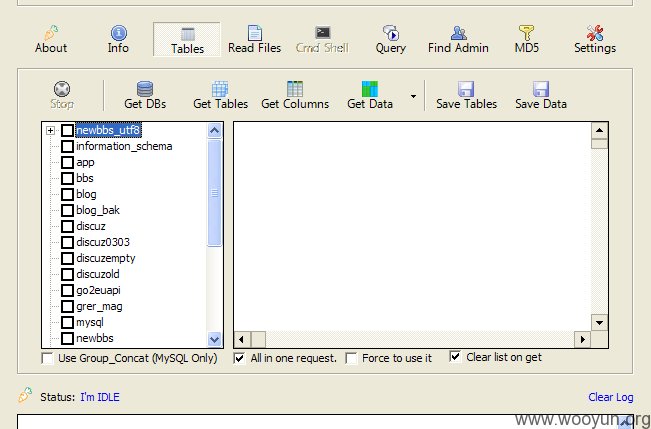The width and height of the screenshot is (651, 429).
Task: Check the discuz database checkbox
Action: (x=67, y=226)
